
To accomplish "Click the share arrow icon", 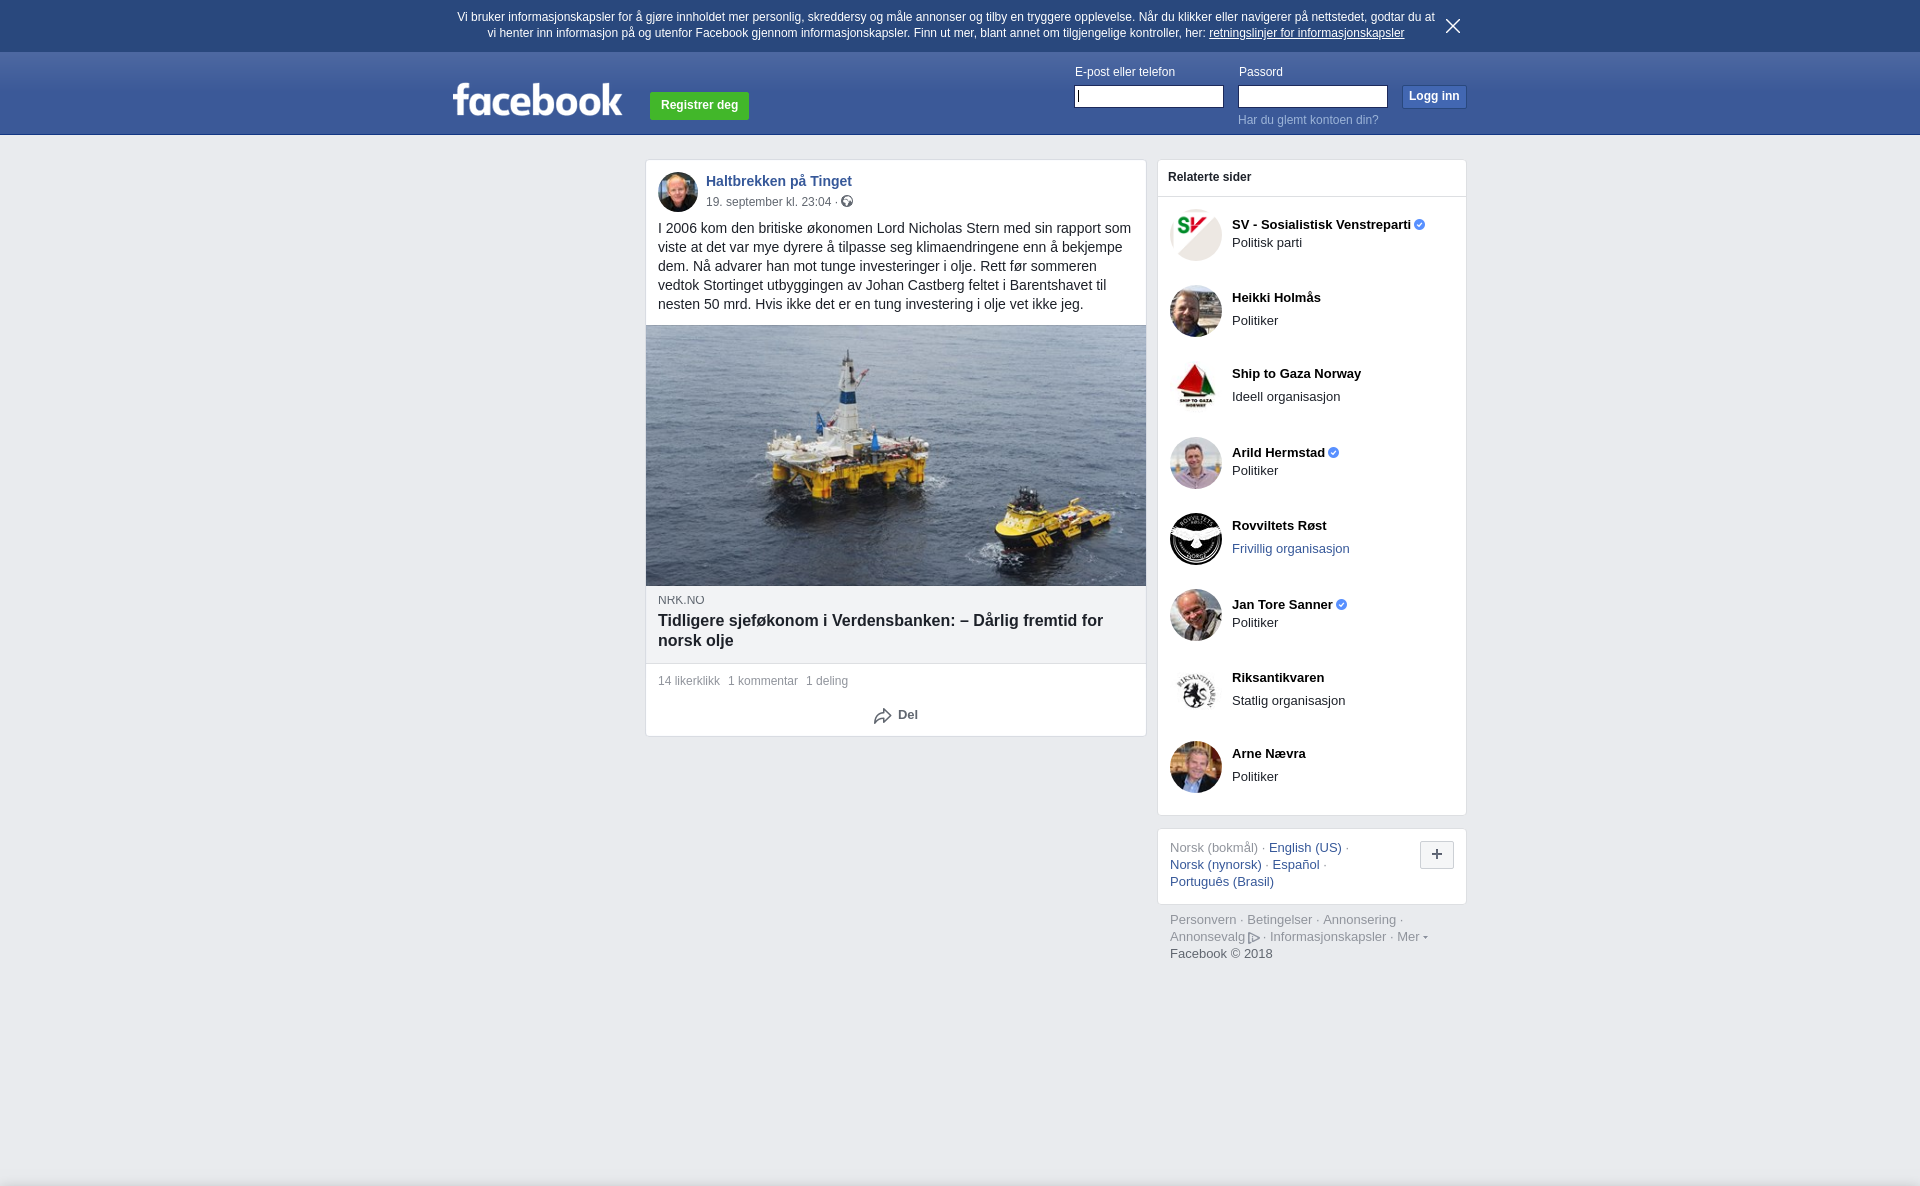I will [882, 716].
